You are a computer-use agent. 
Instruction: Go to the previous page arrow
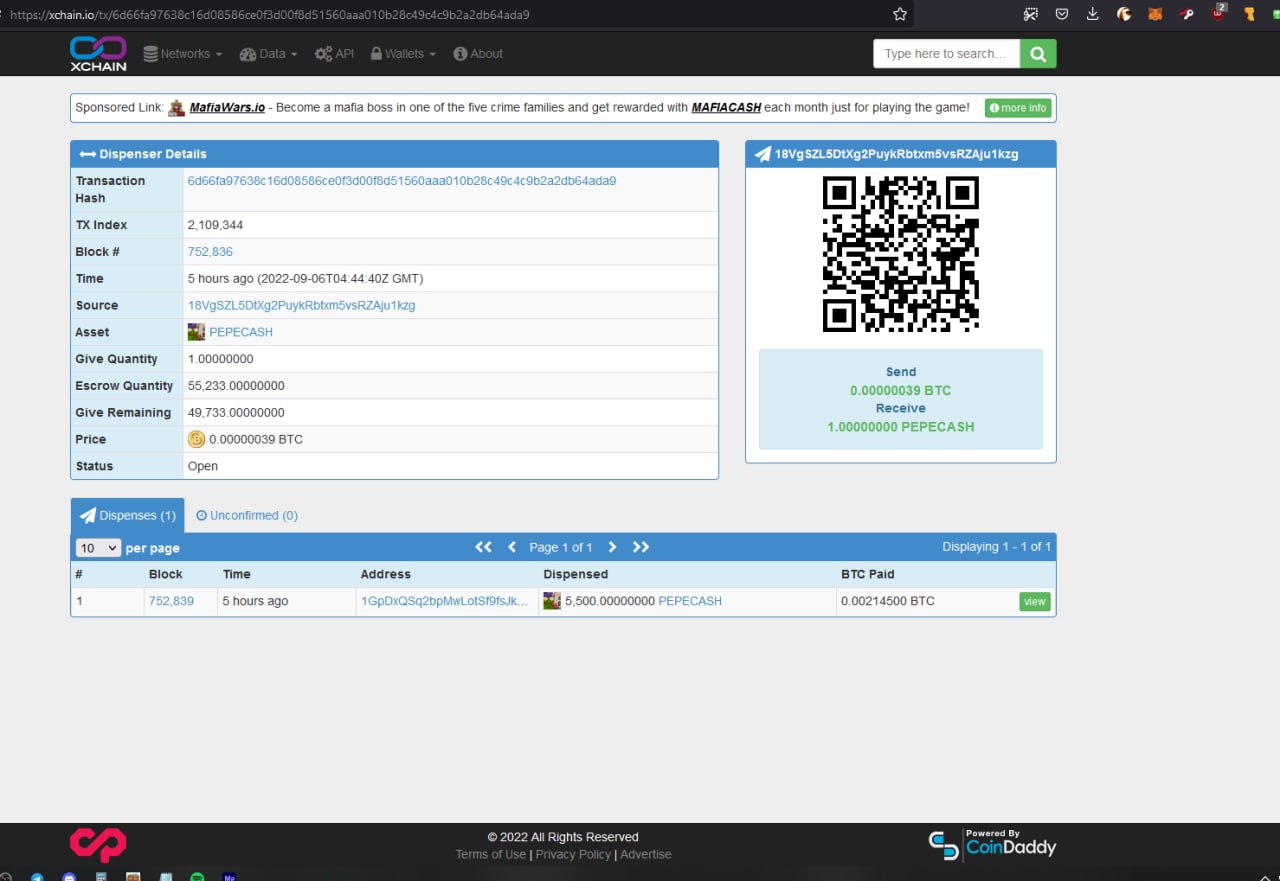[x=512, y=547]
